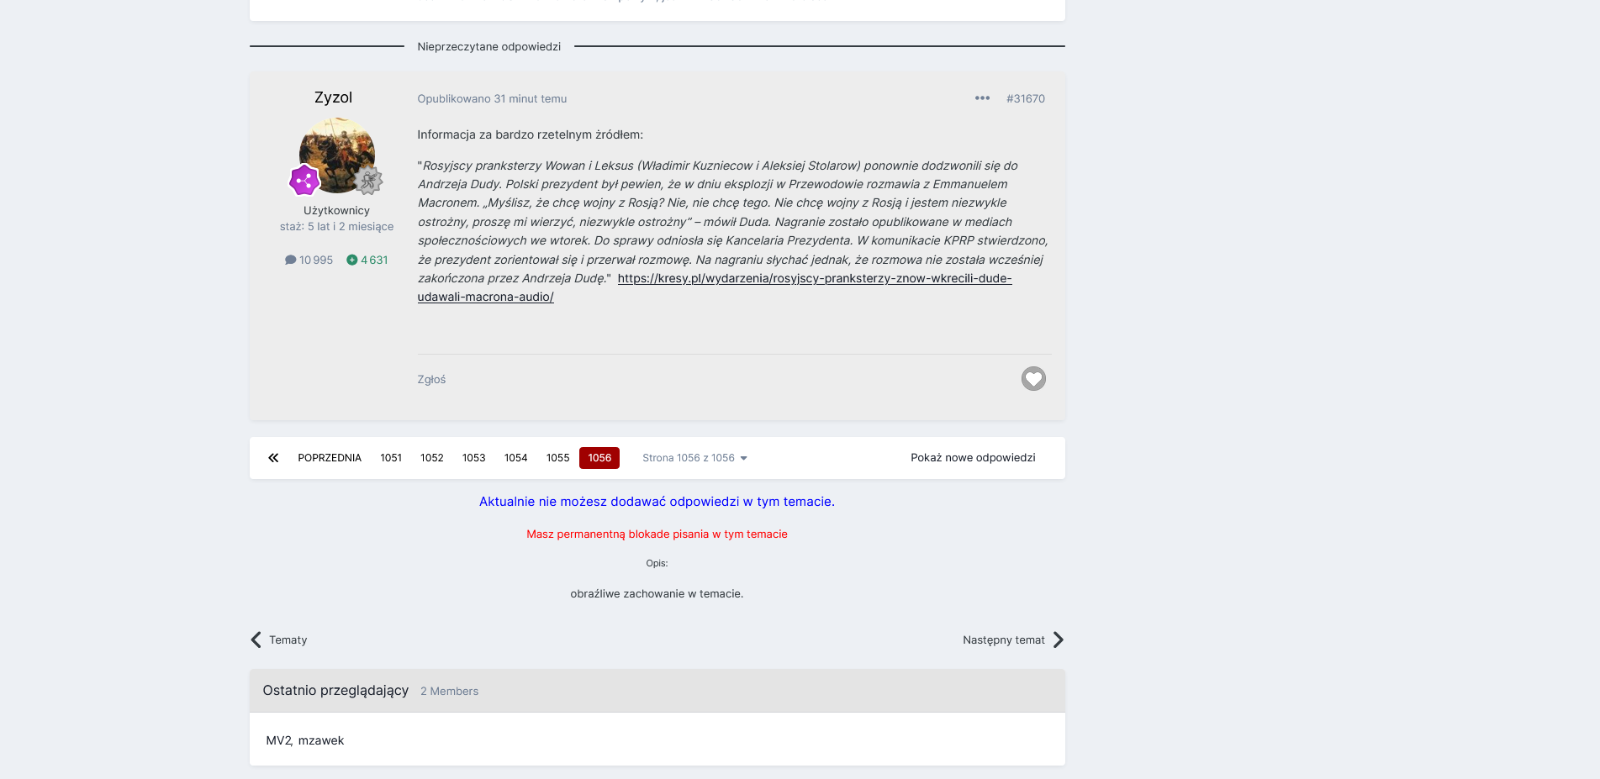Click Pokaż nowe odpowiedzi
1600x779 pixels.
(973, 458)
